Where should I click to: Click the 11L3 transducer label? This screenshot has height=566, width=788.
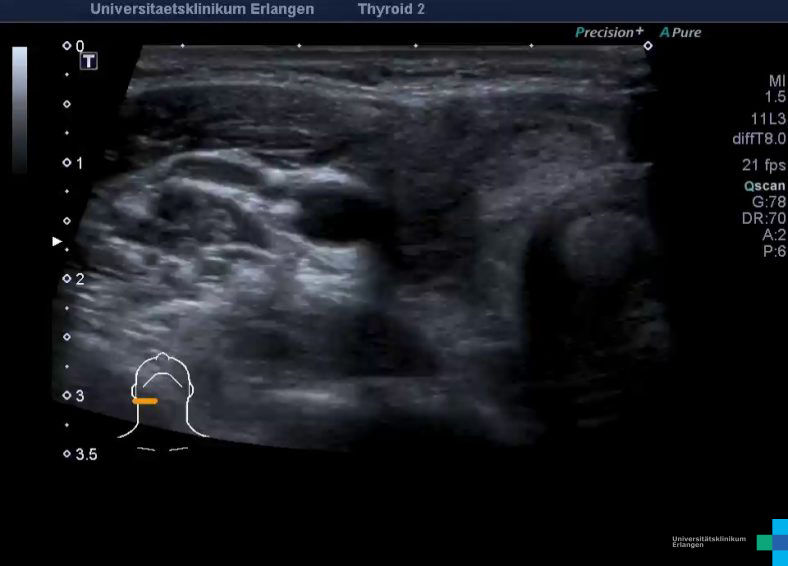[x=768, y=118]
